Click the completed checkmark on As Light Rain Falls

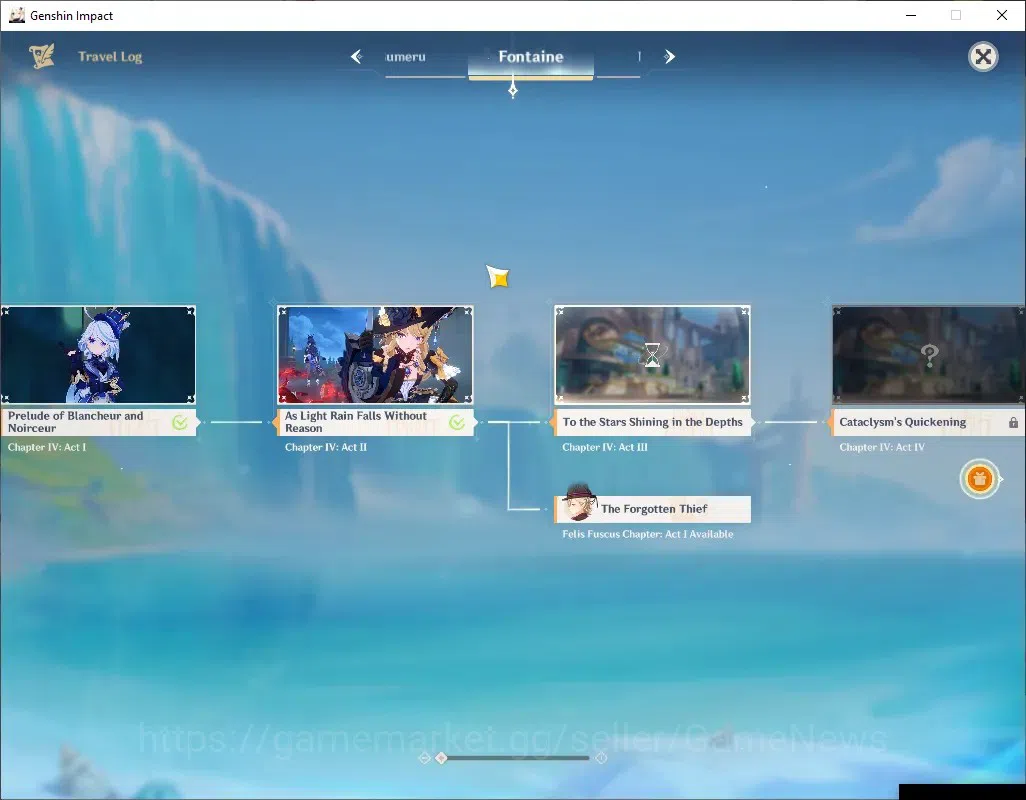point(457,423)
